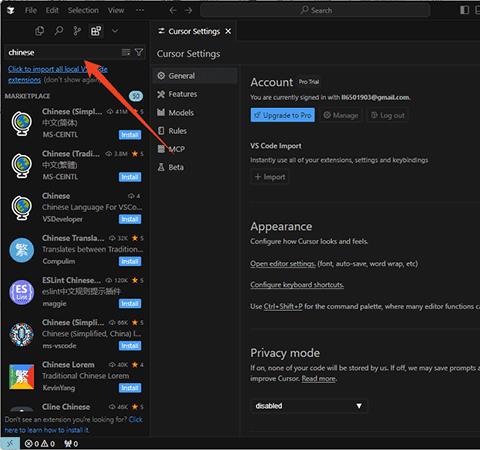The image size is (480, 450).
Task: Go back with the left arrow
Action: (x=172, y=10)
